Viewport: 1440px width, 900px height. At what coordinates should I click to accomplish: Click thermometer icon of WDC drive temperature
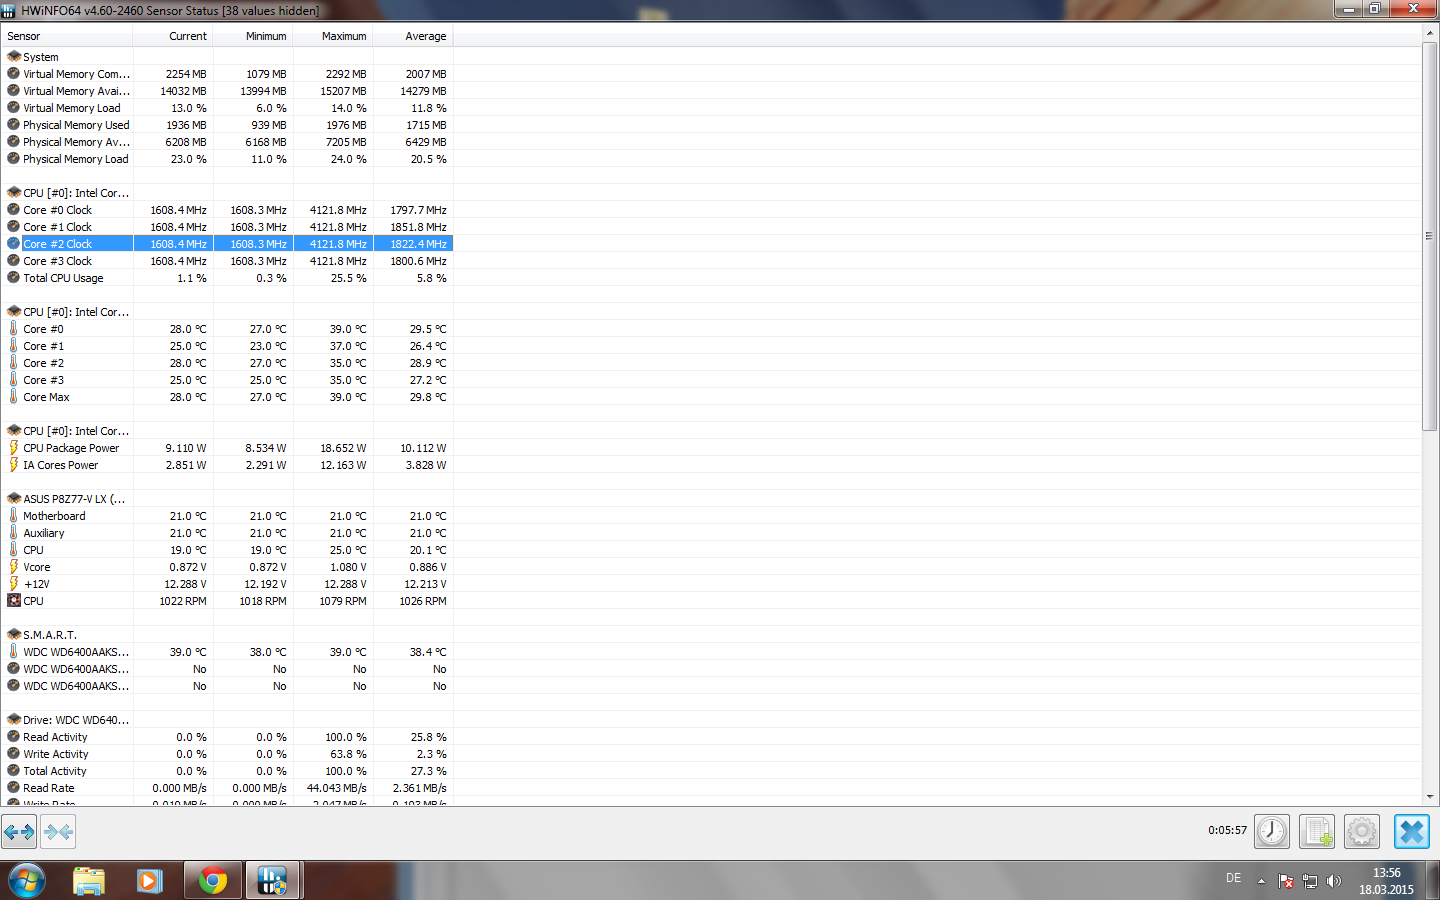click(13, 651)
